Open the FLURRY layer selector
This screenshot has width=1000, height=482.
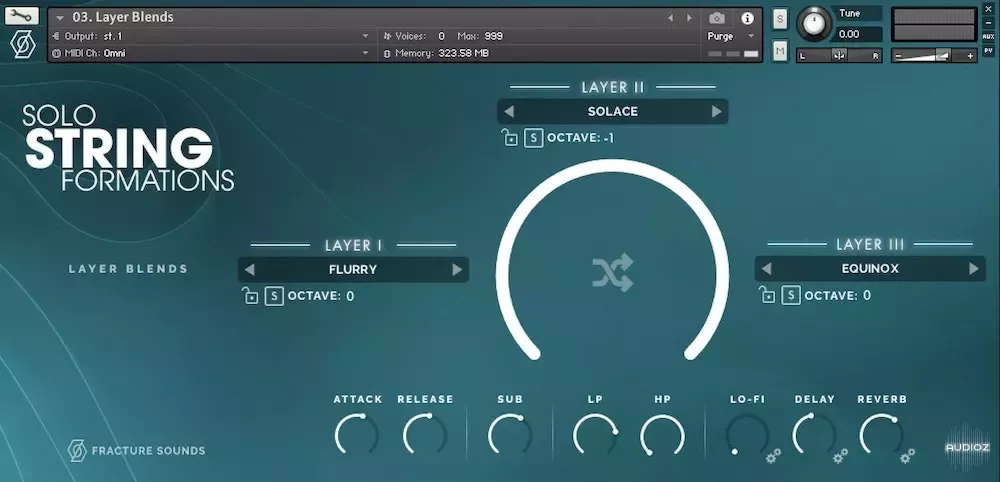coord(353,270)
